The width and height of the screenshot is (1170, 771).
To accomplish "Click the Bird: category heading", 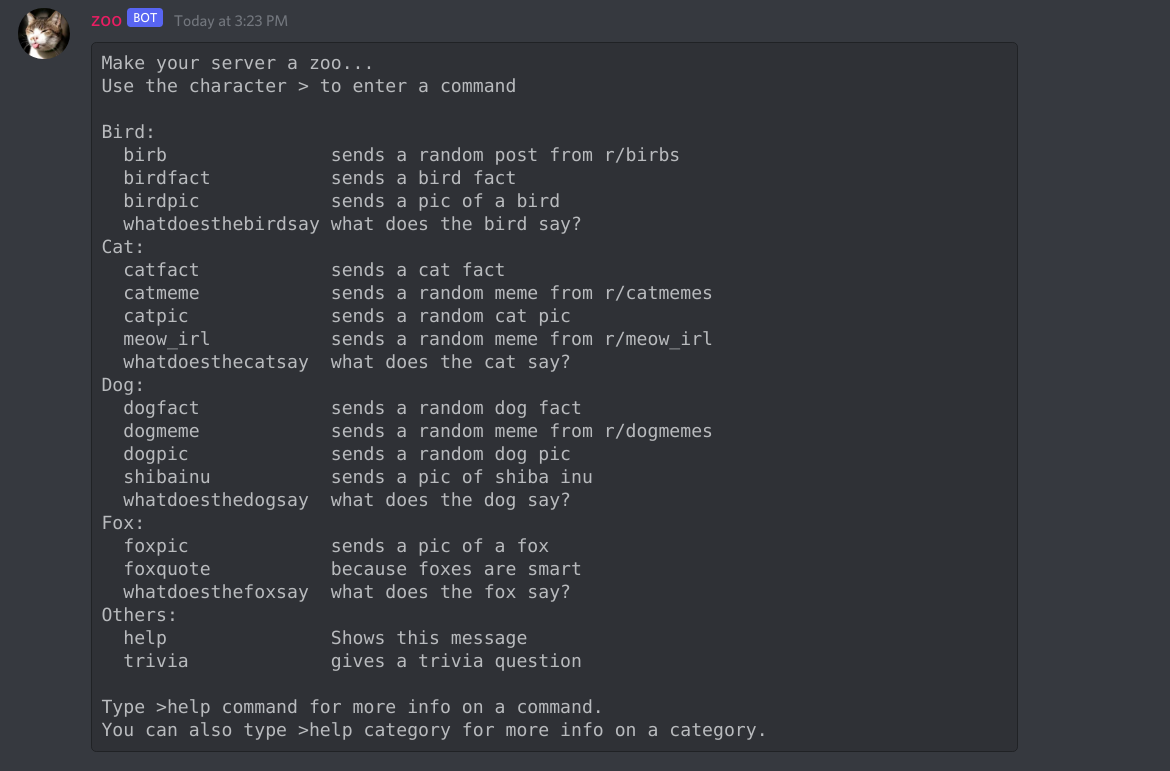I will click(128, 132).
